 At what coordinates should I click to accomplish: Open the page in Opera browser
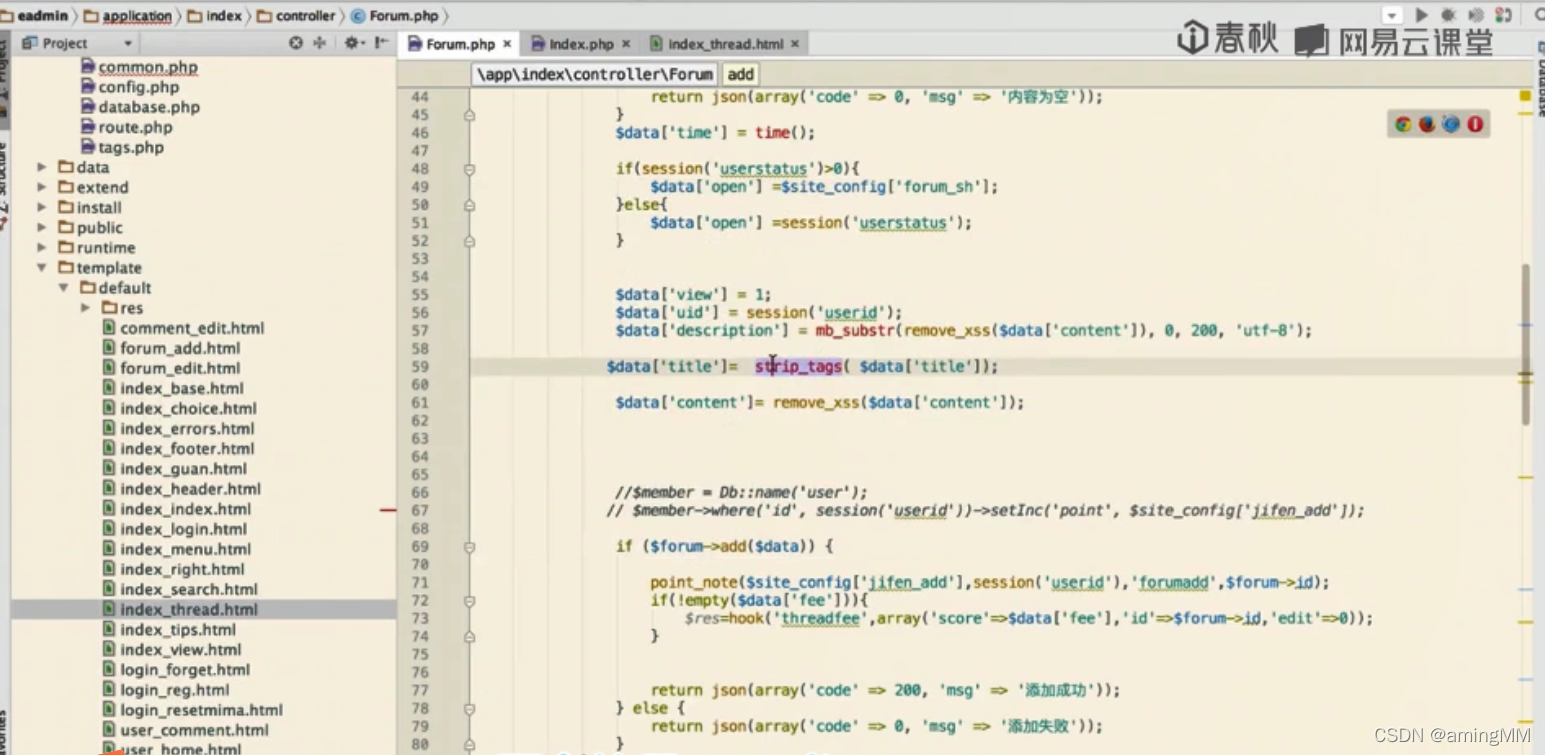(1475, 124)
